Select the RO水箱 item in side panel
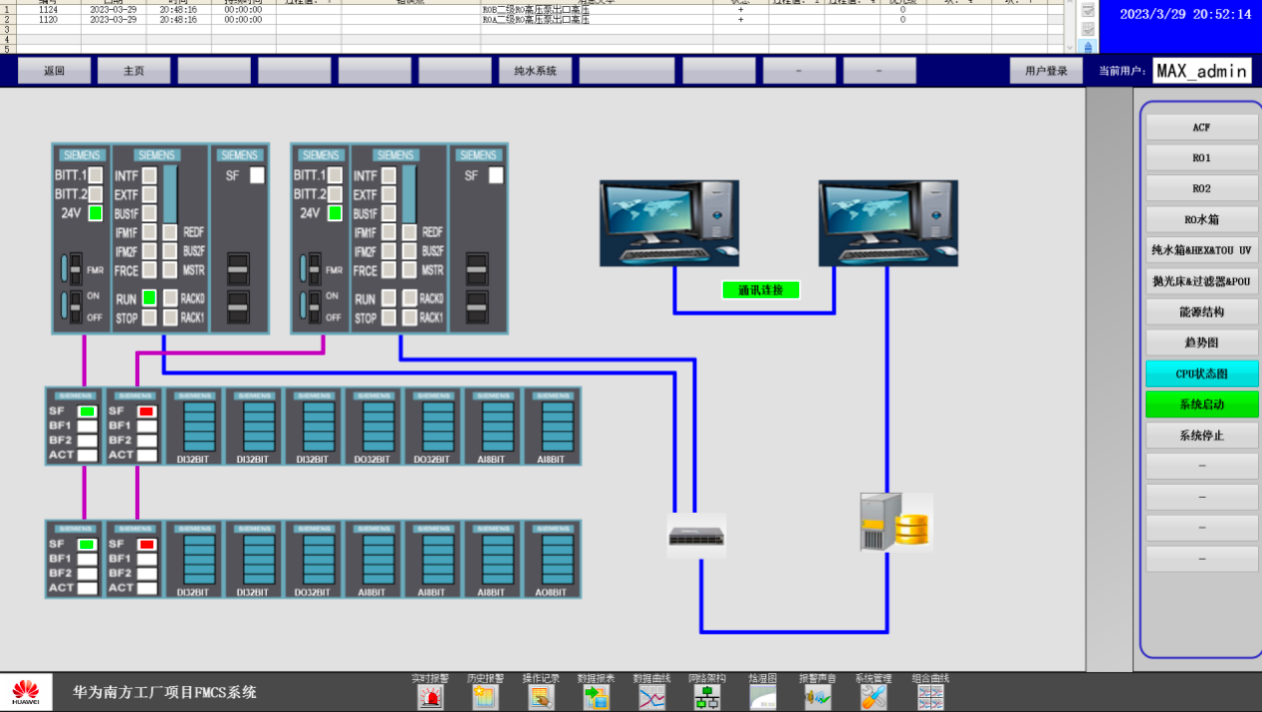The width and height of the screenshot is (1262, 712). 1202,220
